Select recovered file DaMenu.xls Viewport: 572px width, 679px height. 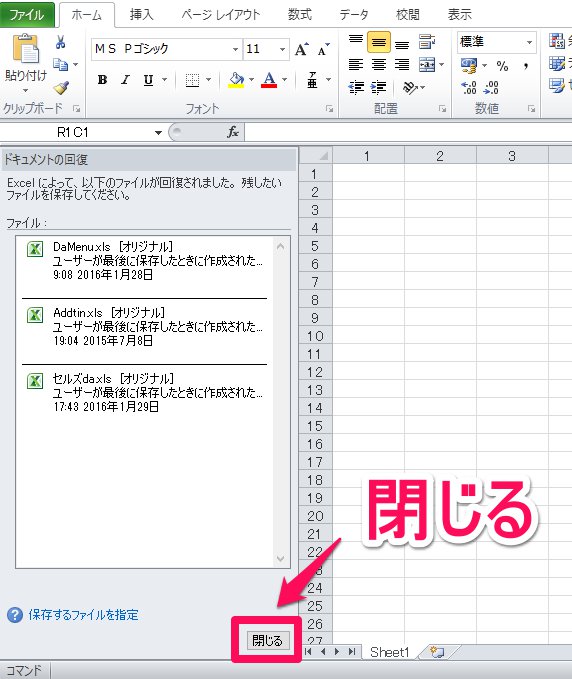[x=145, y=261]
